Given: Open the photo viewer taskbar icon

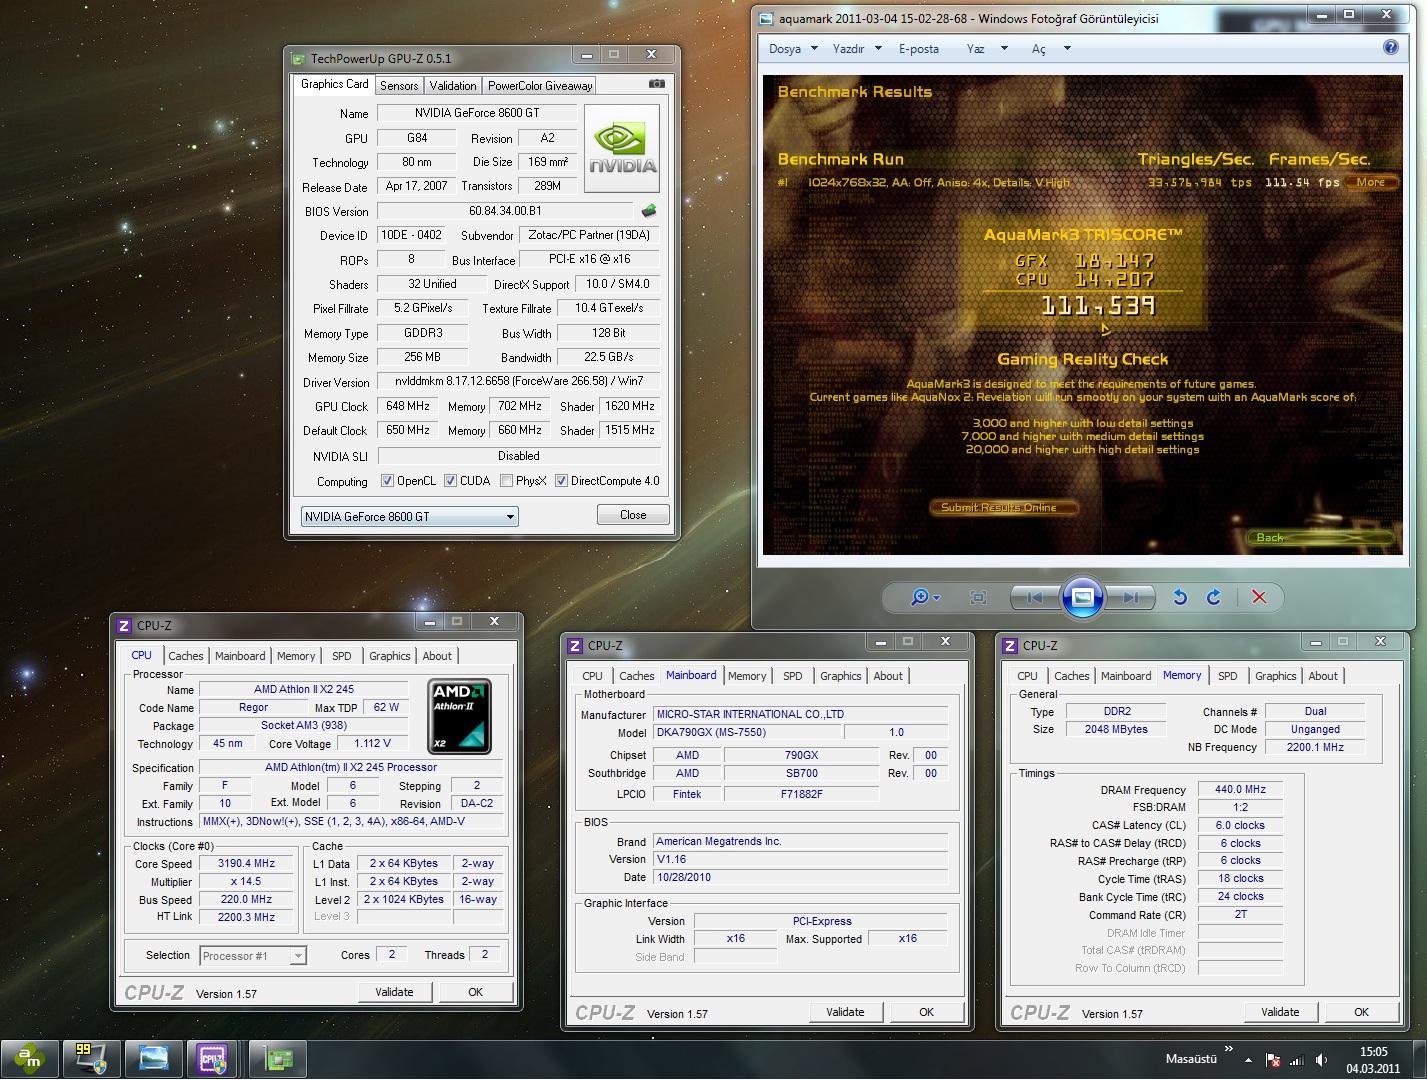Looking at the screenshot, I should pos(154,1058).
